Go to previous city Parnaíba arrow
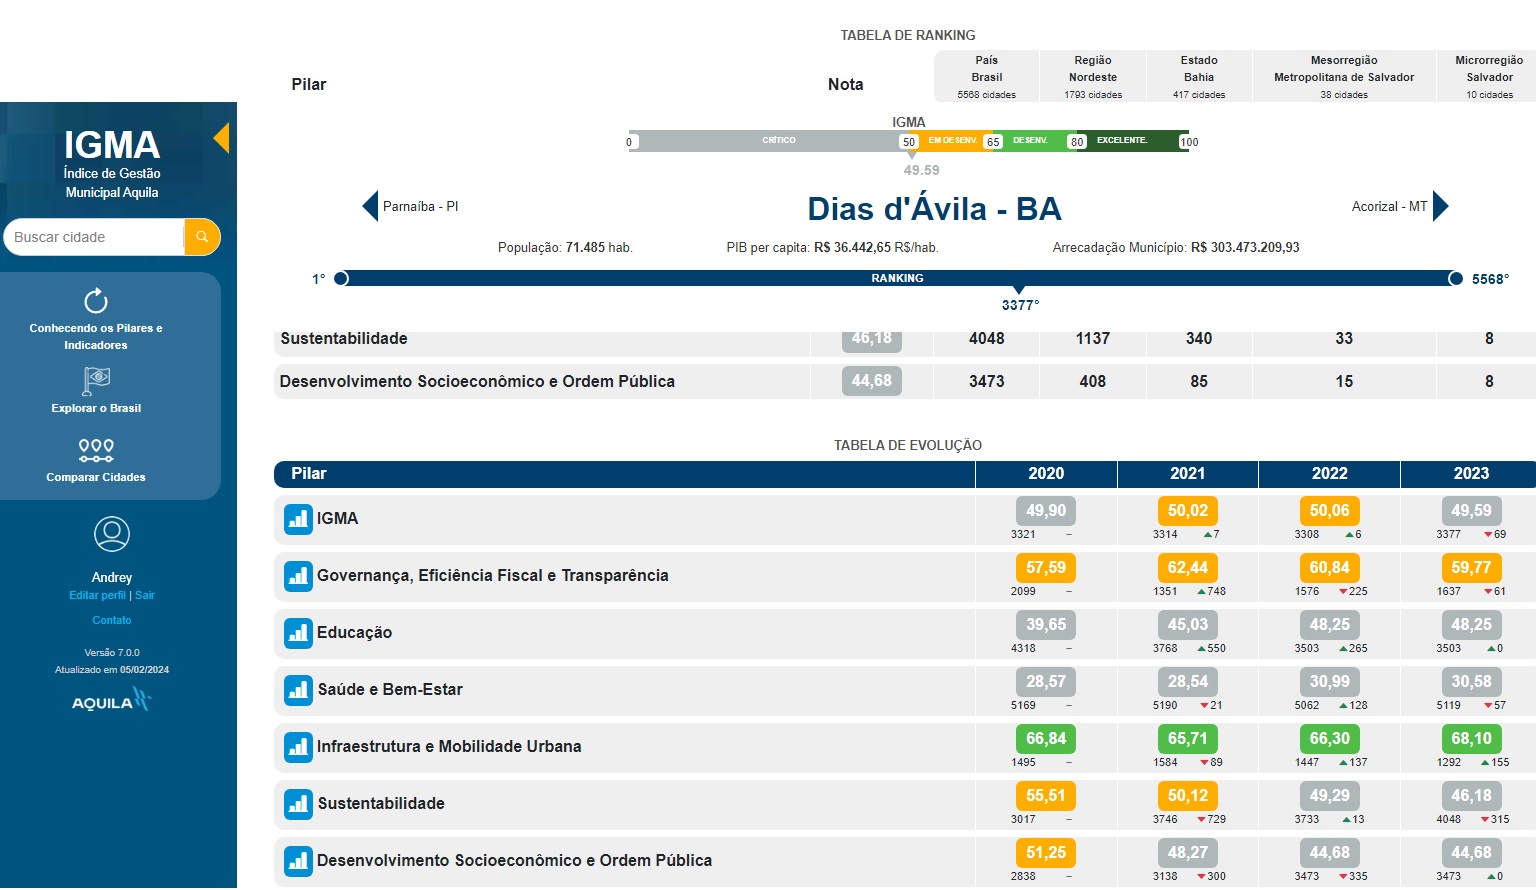The width and height of the screenshot is (1536, 890). pyautogui.click(x=370, y=206)
